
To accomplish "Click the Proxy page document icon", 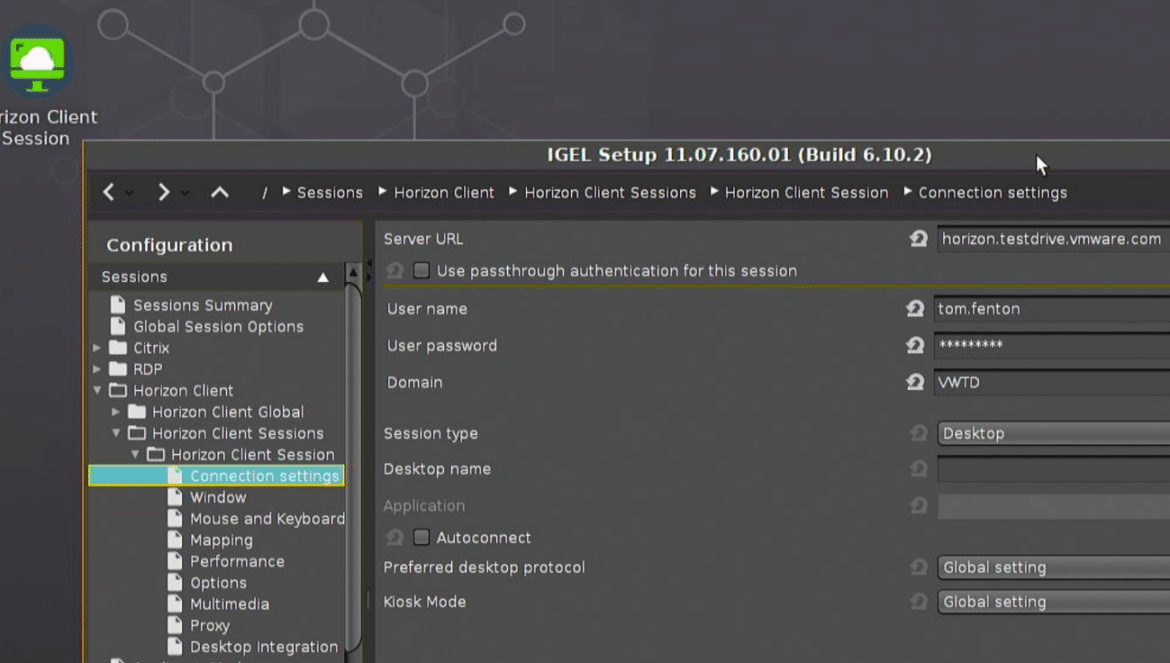I will pos(175,625).
